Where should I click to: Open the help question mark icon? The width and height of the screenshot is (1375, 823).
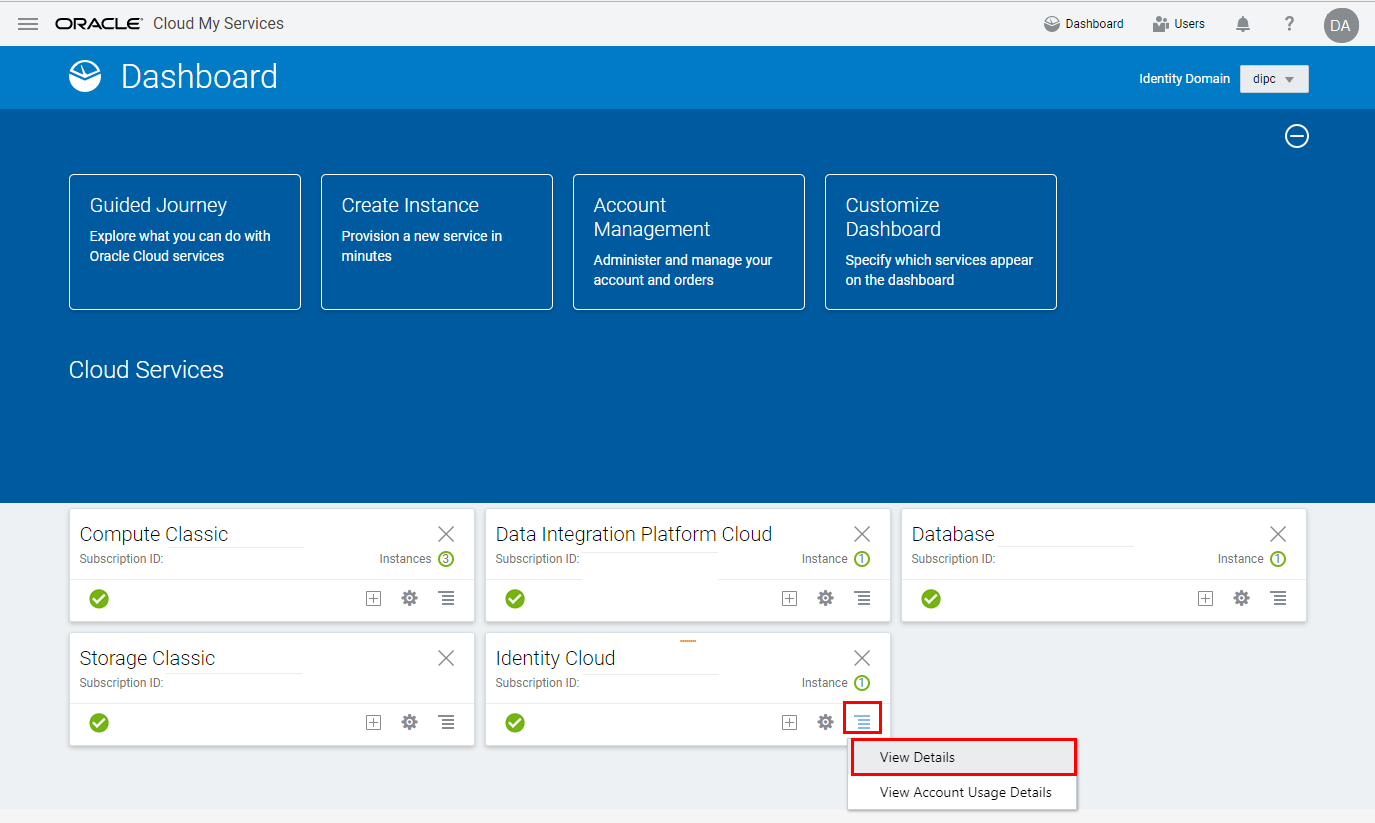1290,24
